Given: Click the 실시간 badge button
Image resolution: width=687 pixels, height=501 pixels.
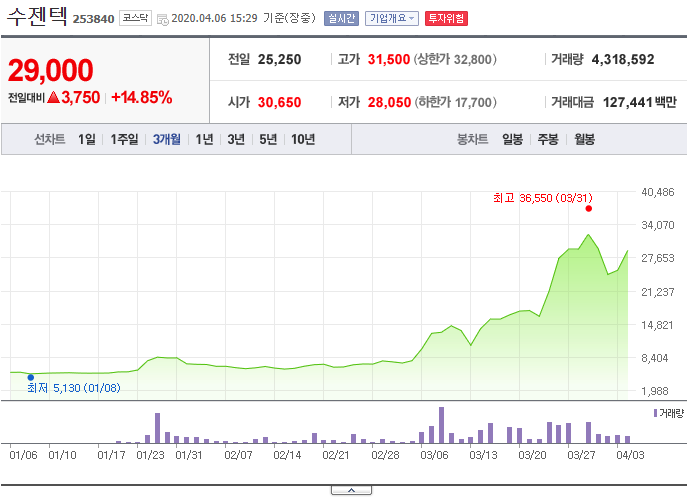Looking at the screenshot, I should 341,18.
